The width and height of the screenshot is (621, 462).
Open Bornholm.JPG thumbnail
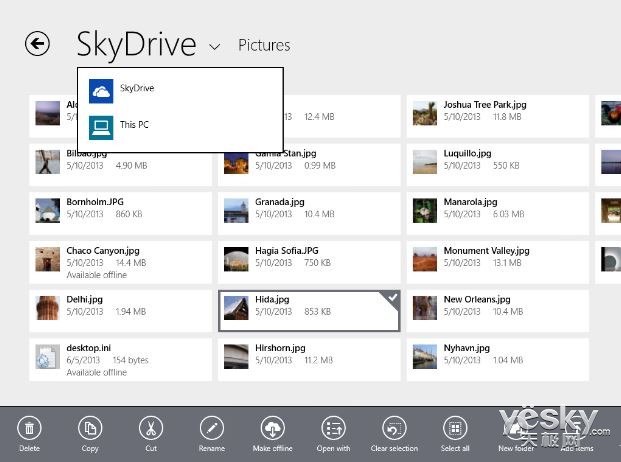(x=48, y=210)
